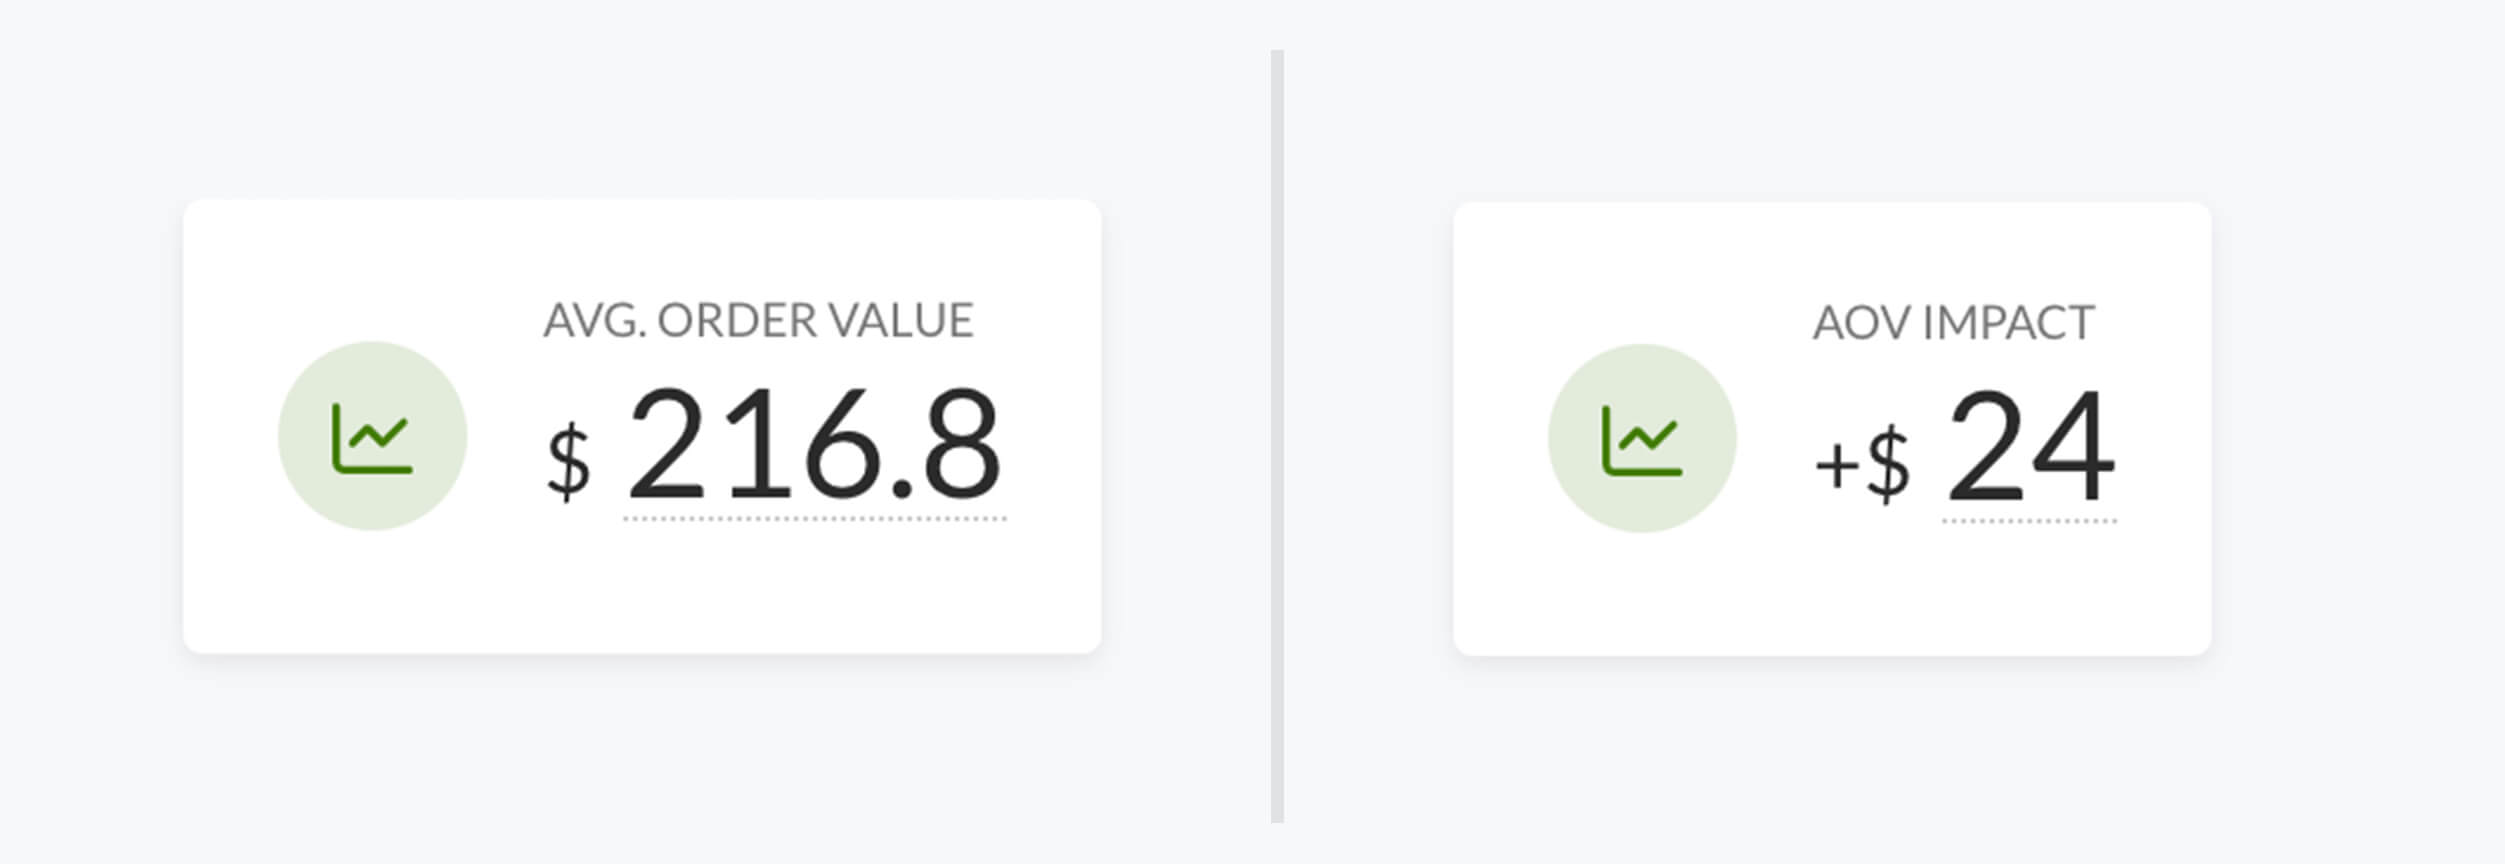Click the digit 4 in the AOV Impact value
The width and height of the screenshot is (2505, 864).
[2075, 445]
